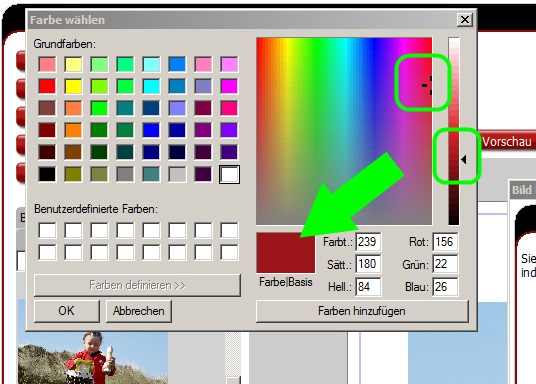Click the child photo in the background window
The height and width of the screenshot is (384, 536).
92,358
